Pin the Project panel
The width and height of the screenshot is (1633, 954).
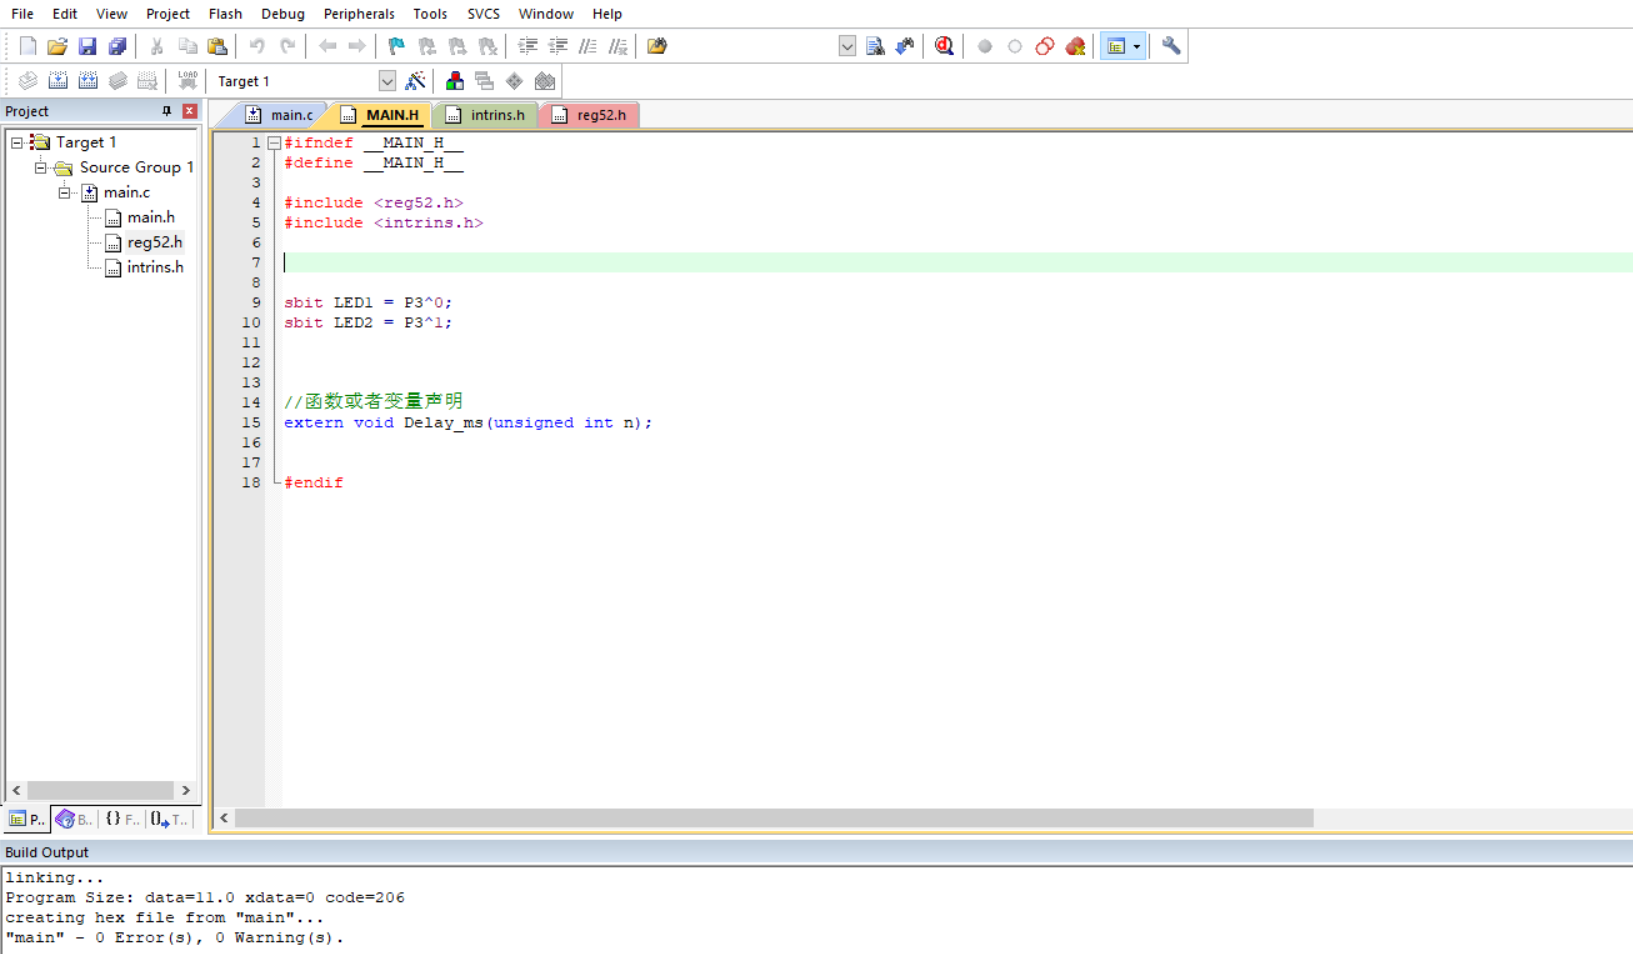(x=167, y=111)
